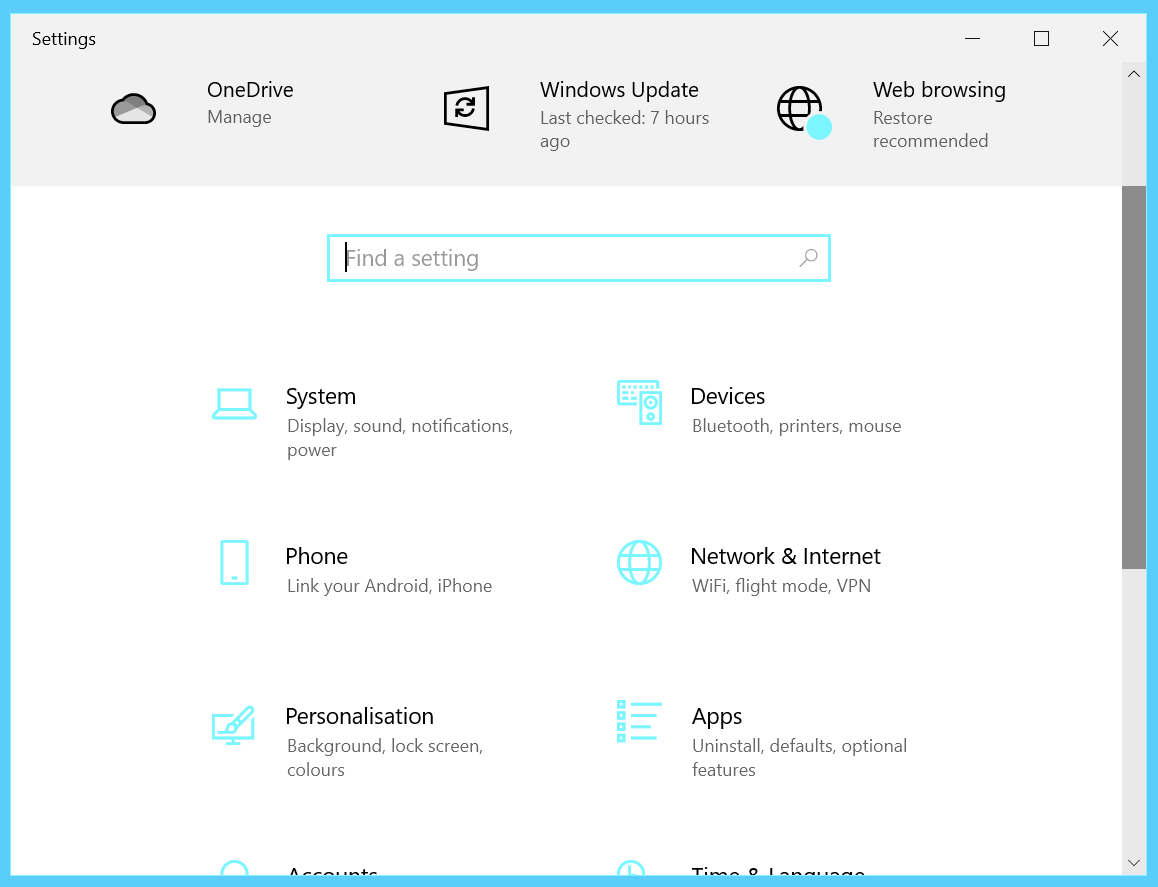Screen dimensions: 1158x887
Task: Click the Personalisation paintbrush icon
Action: pos(233,725)
